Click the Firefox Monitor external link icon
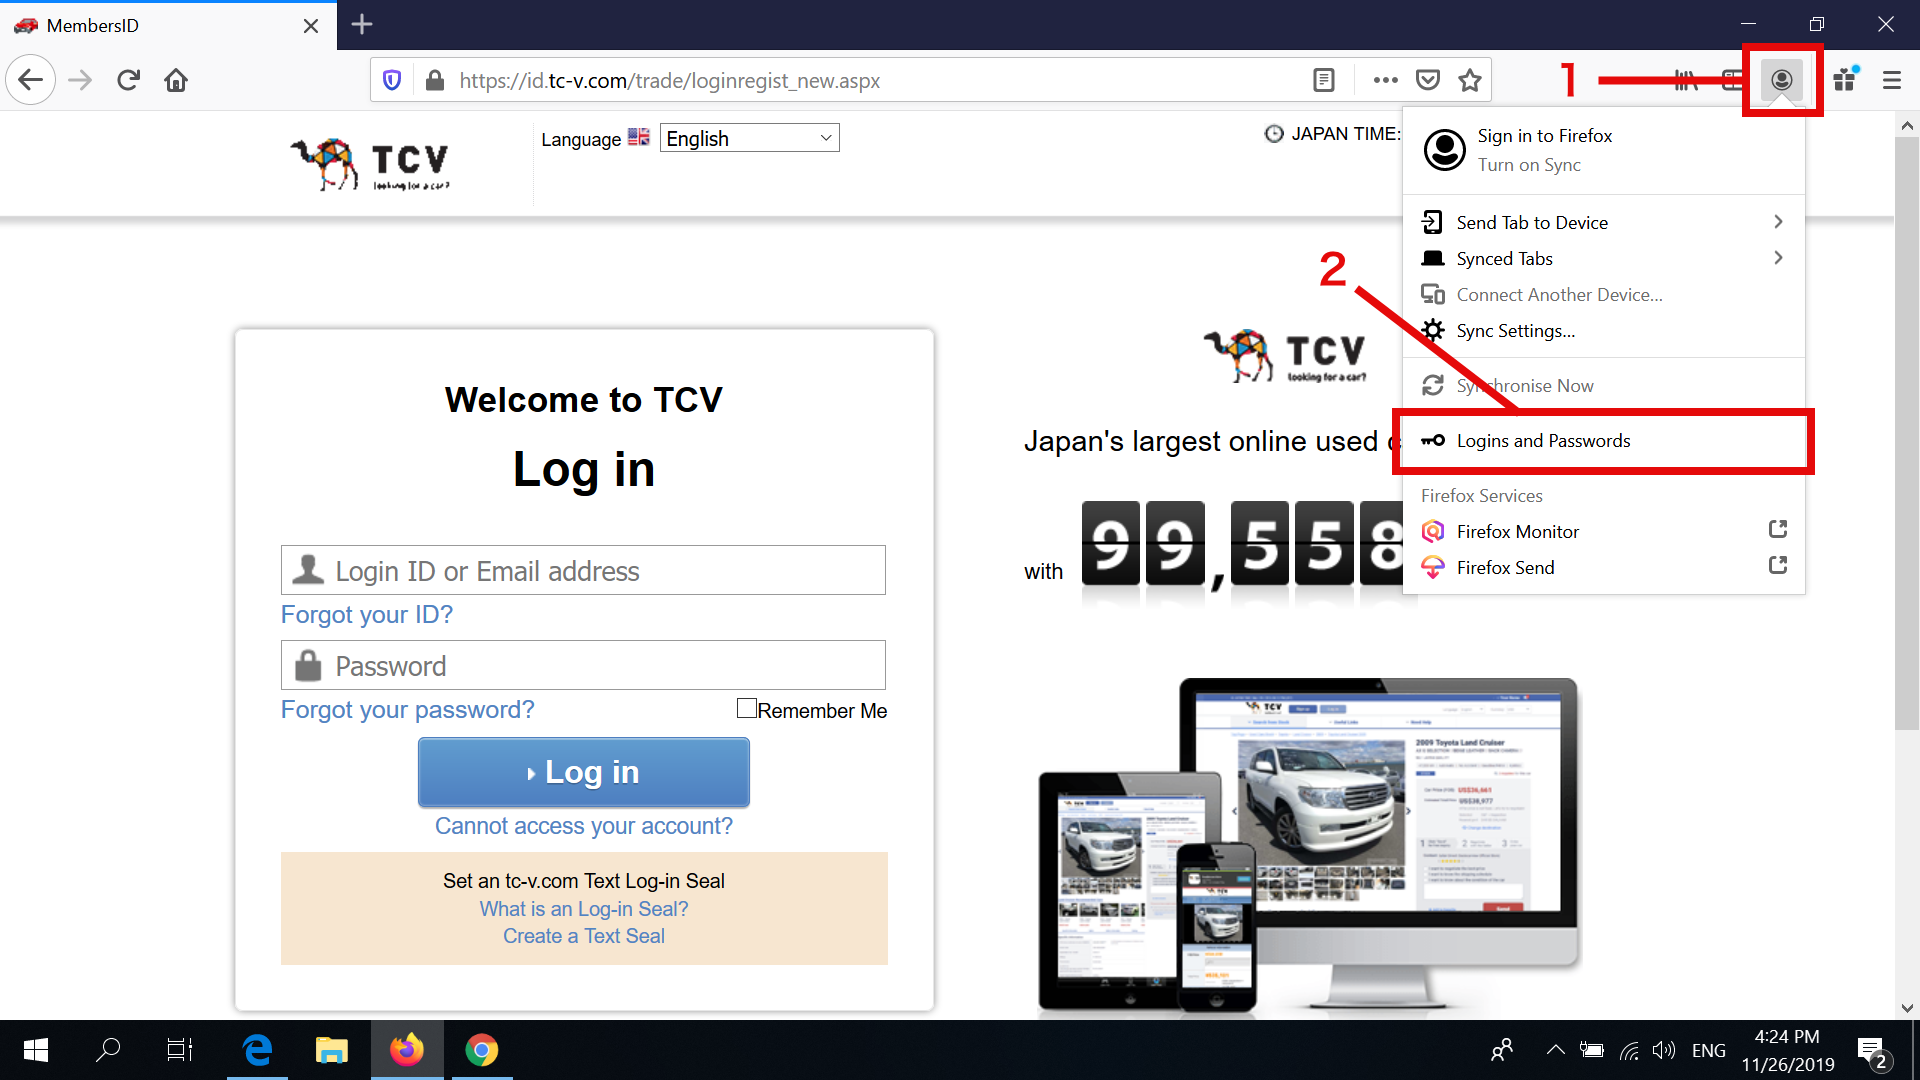 [x=1778, y=529]
